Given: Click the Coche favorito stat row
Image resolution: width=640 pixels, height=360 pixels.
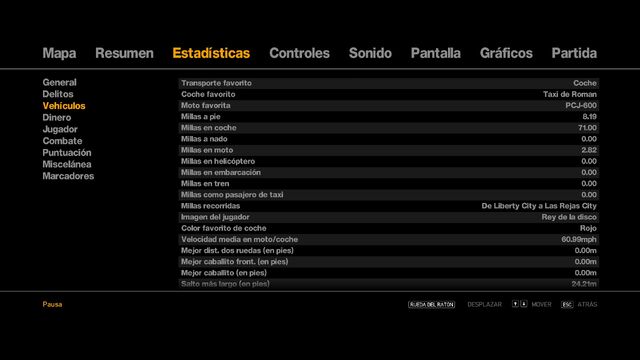Looking at the screenshot, I should [x=389, y=94].
